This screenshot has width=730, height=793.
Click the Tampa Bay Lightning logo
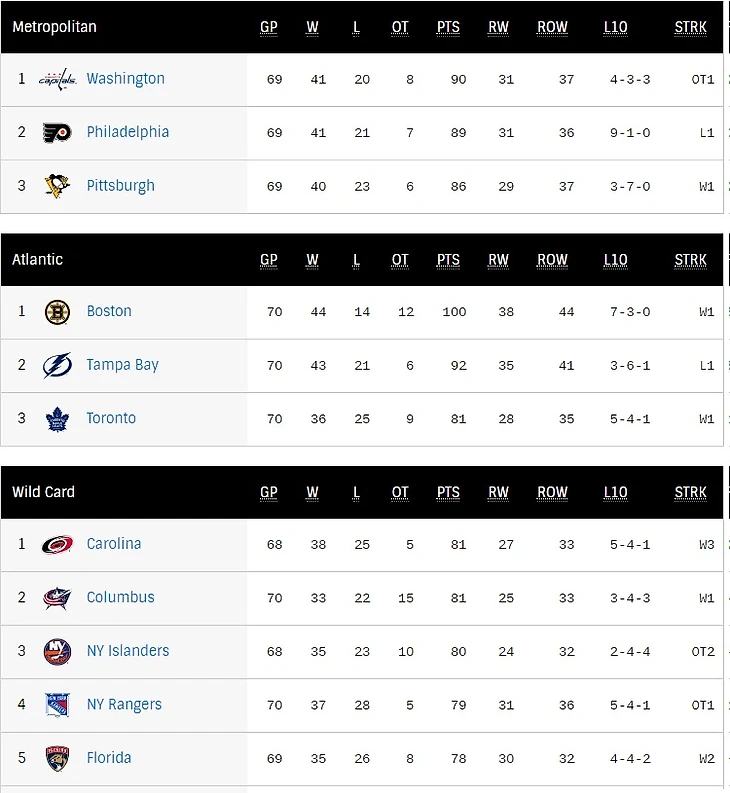pos(57,365)
